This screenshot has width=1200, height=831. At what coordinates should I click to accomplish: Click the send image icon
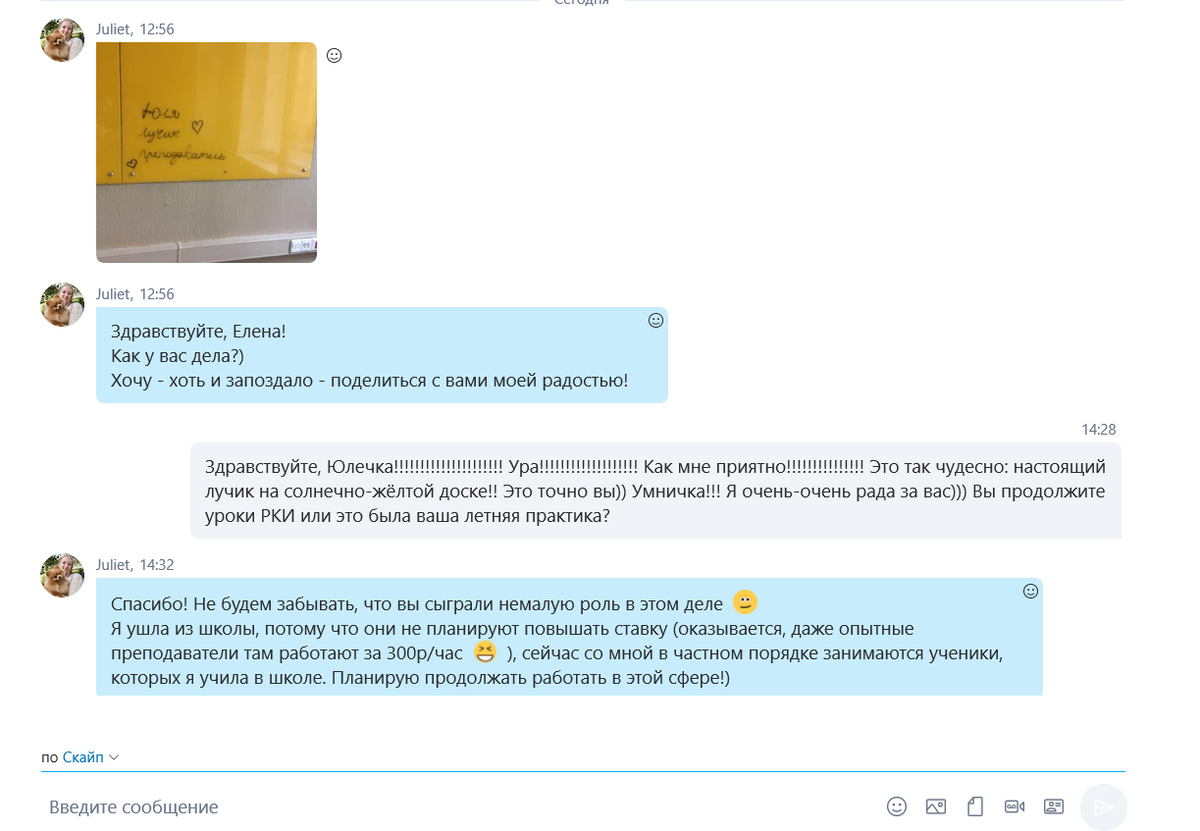936,806
